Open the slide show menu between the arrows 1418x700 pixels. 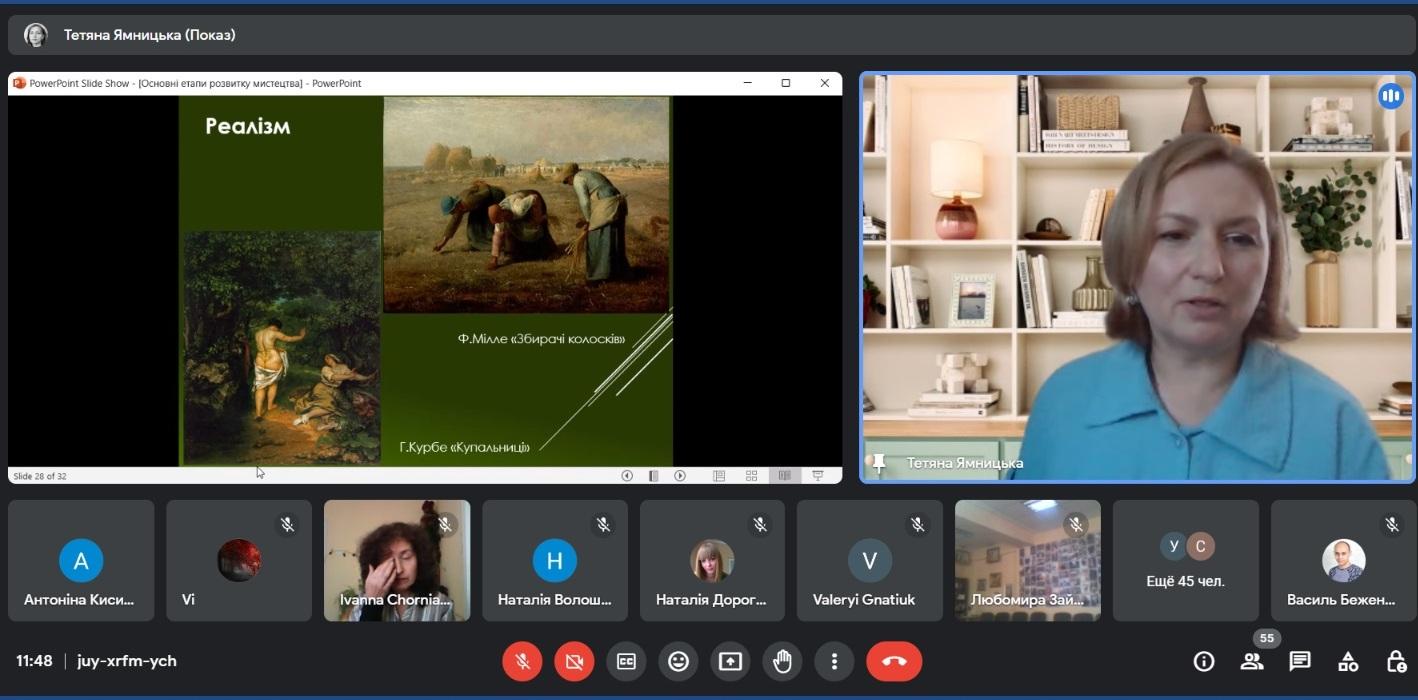[x=653, y=476]
